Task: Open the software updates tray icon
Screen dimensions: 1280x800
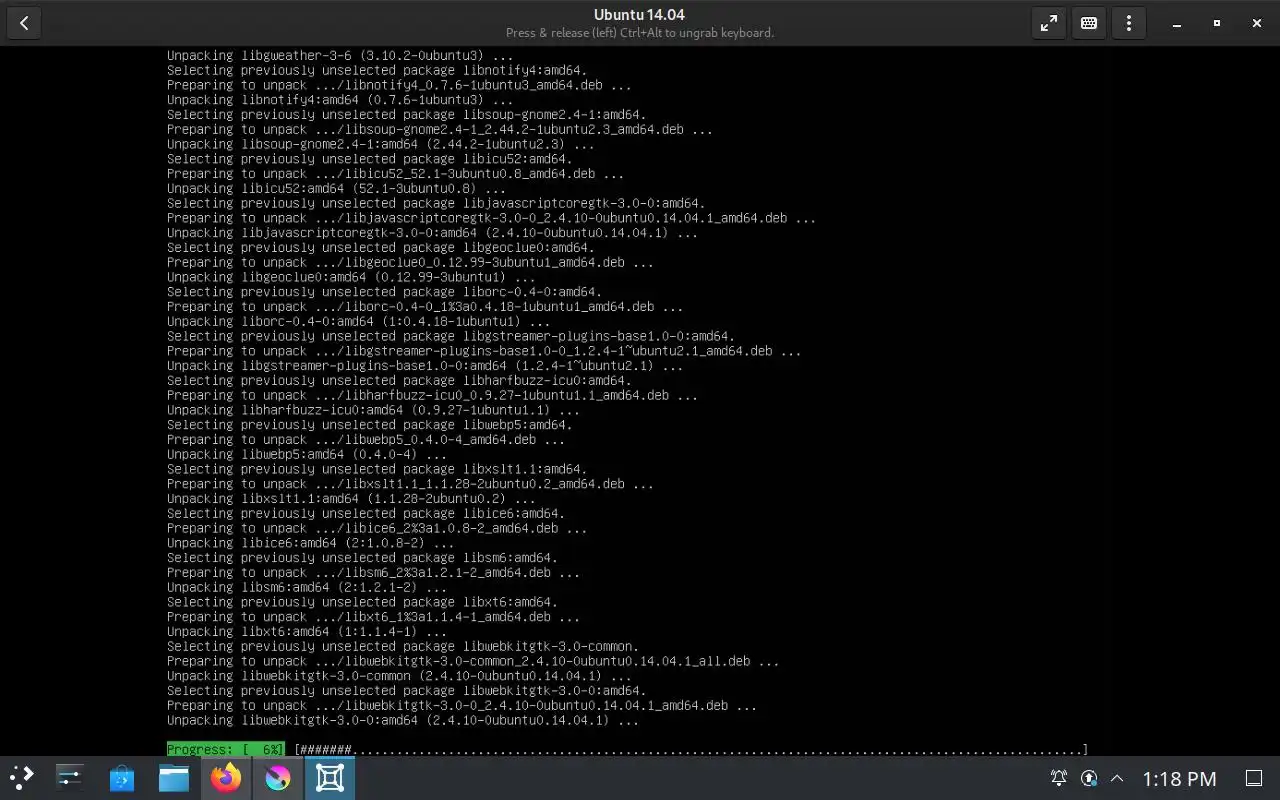Action: click(x=1089, y=778)
